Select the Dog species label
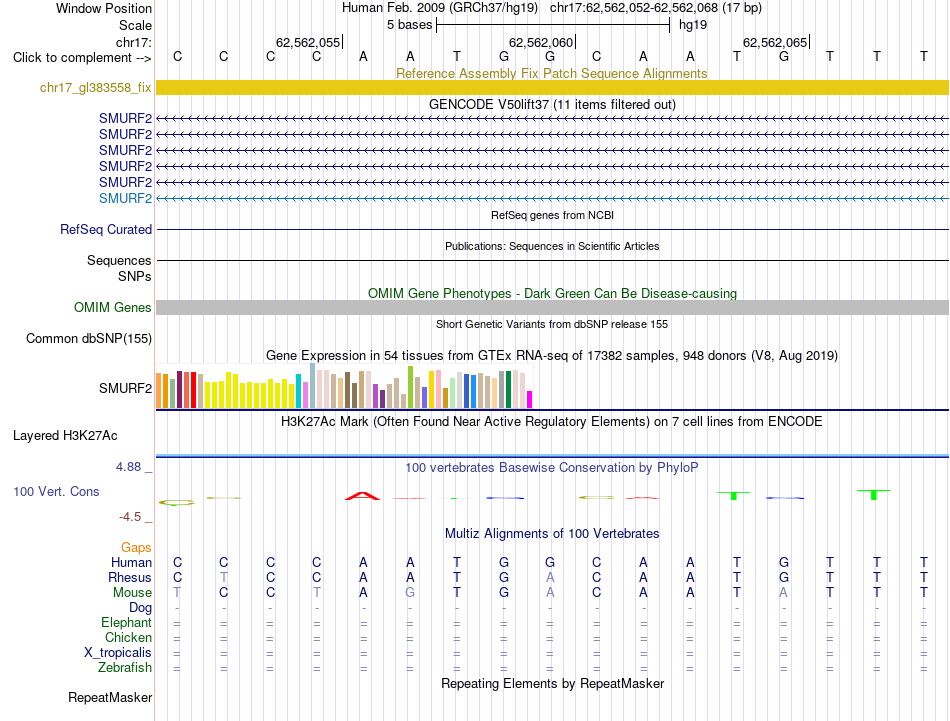Image resolution: width=950 pixels, height=721 pixels. point(140,608)
